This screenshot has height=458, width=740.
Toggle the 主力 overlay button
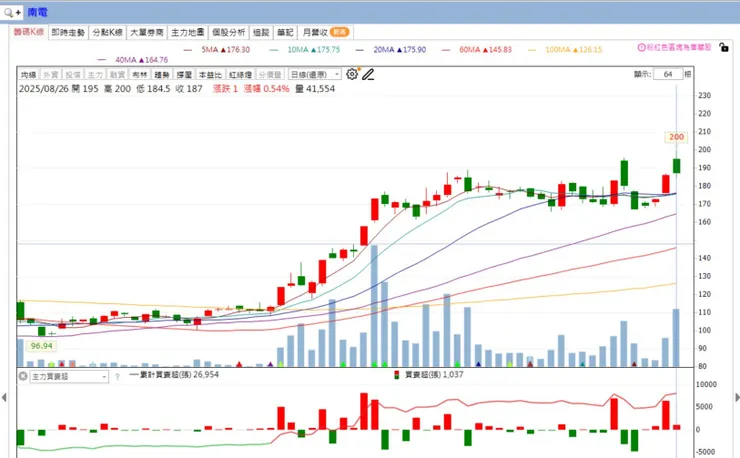click(95, 75)
